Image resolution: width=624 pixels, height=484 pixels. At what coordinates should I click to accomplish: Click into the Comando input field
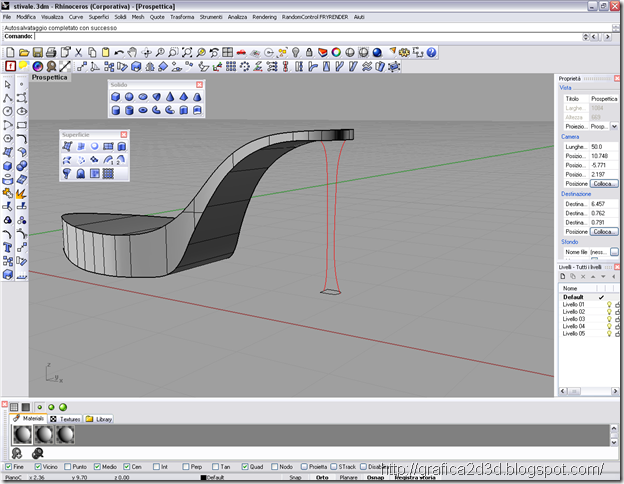pos(308,37)
